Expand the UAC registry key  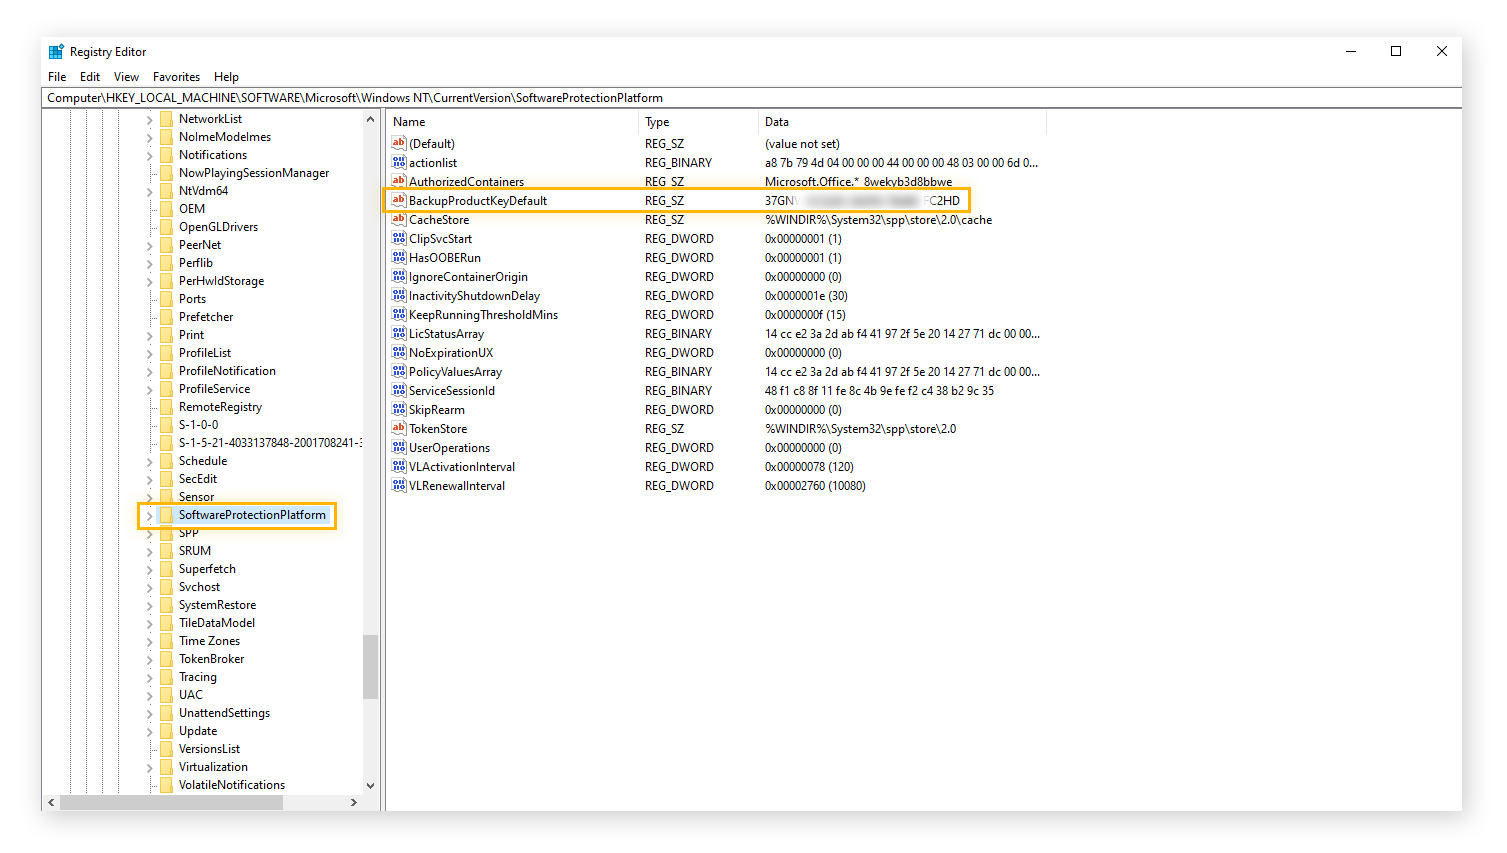point(148,694)
